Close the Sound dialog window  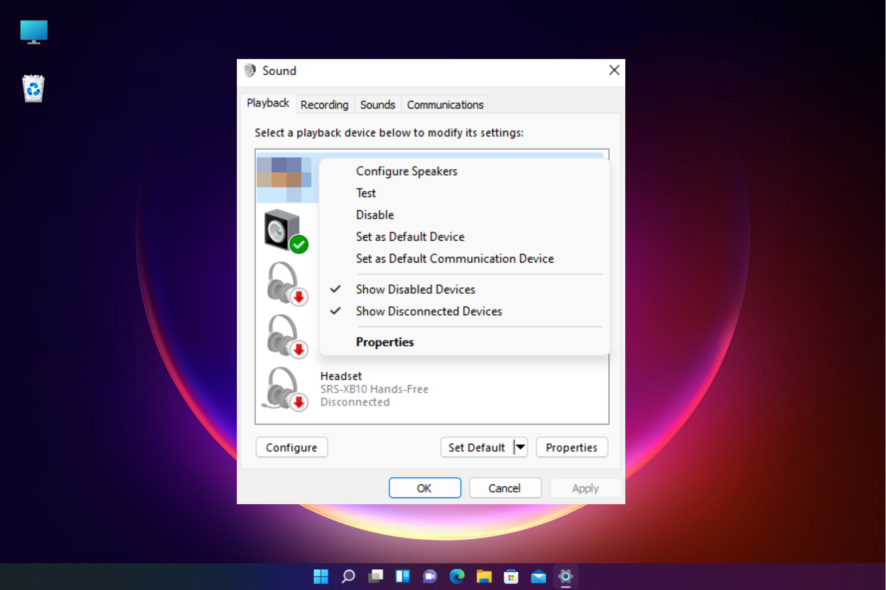614,70
